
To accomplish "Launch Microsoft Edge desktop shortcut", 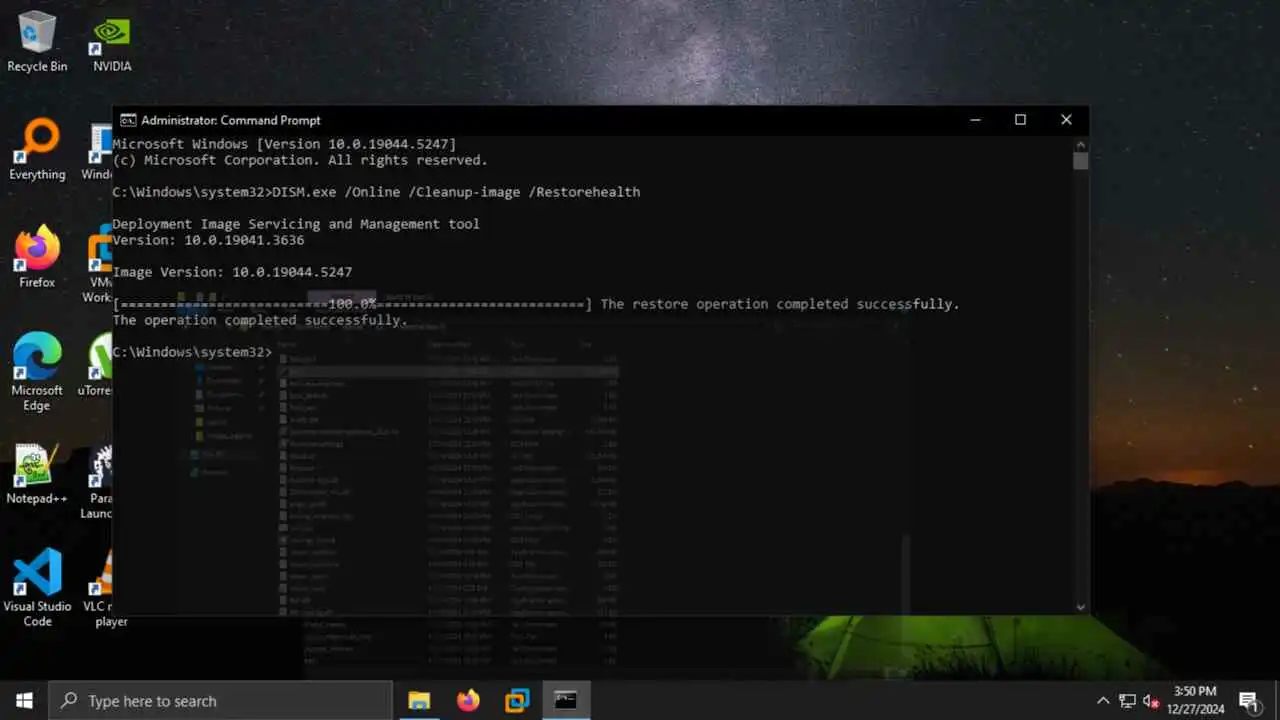I will pyautogui.click(x=37, y=372).
